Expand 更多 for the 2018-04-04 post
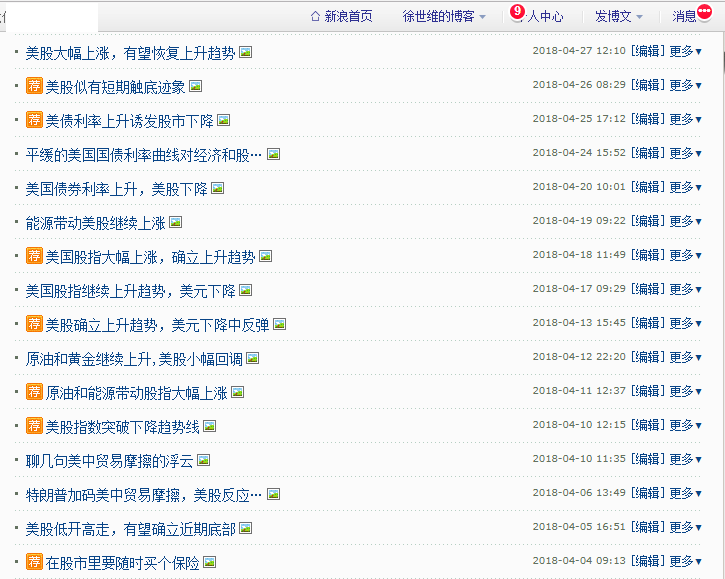 (x=685, y=561)
